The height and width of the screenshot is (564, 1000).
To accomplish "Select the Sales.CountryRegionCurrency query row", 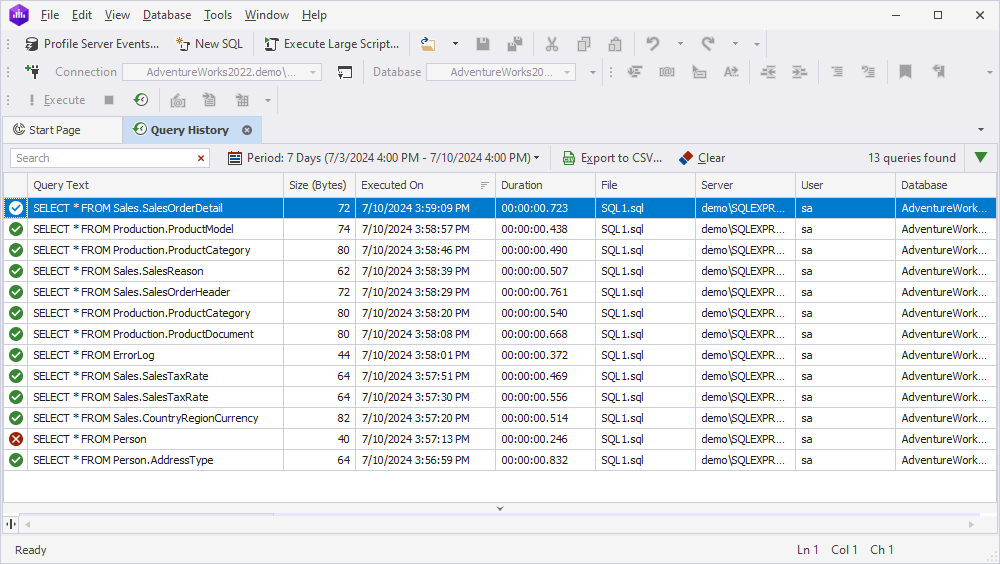I will coord(500,418).
